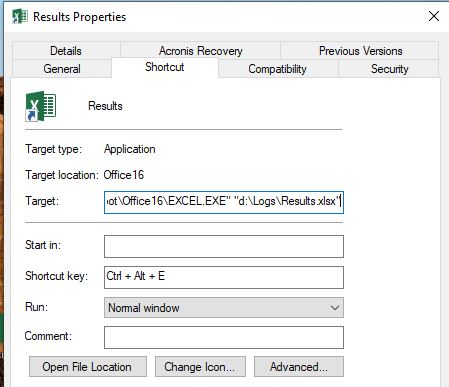Switch to the Details tab
This screenshot has height=387, width=449.
coord(66,51)
